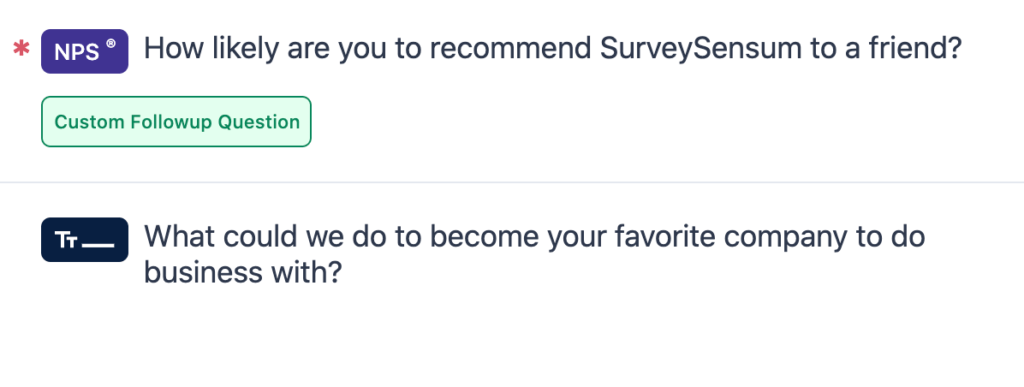Select the 'What could we do' question text

tap(534, 255)
